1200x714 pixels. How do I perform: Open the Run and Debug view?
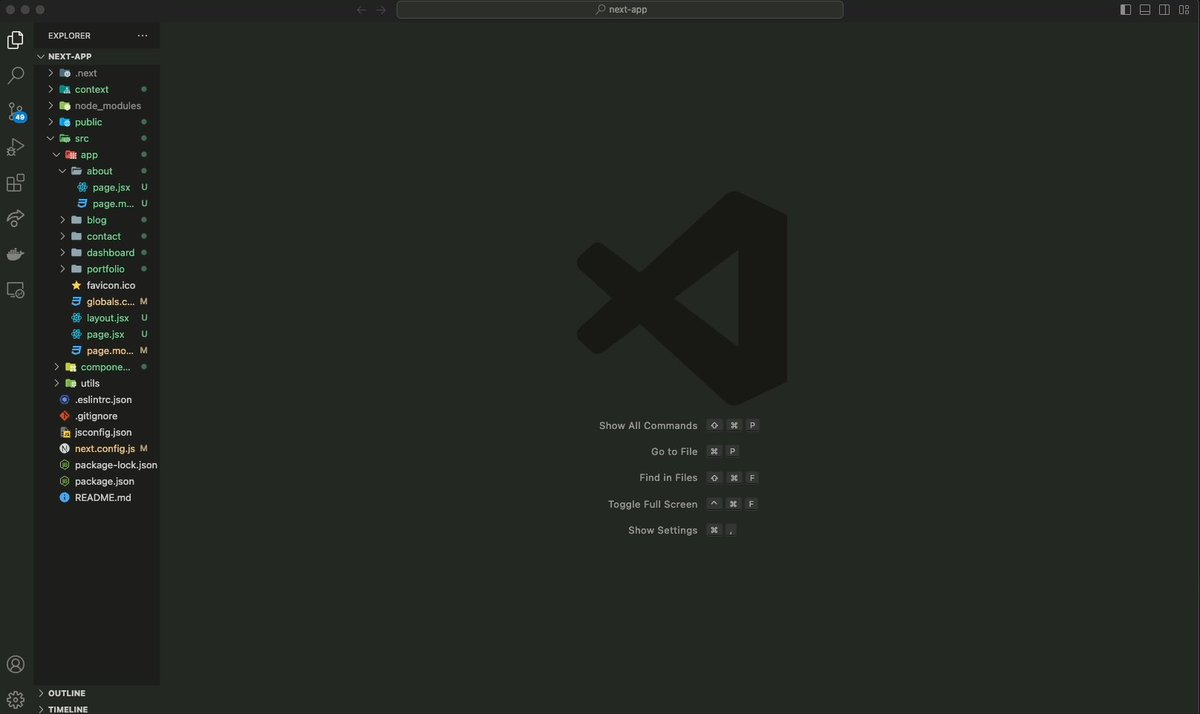(16, 147)
